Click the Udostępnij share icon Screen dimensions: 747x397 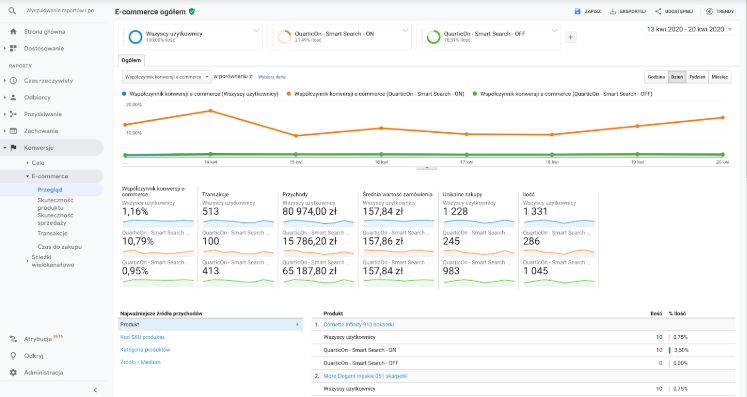(658, 11)
